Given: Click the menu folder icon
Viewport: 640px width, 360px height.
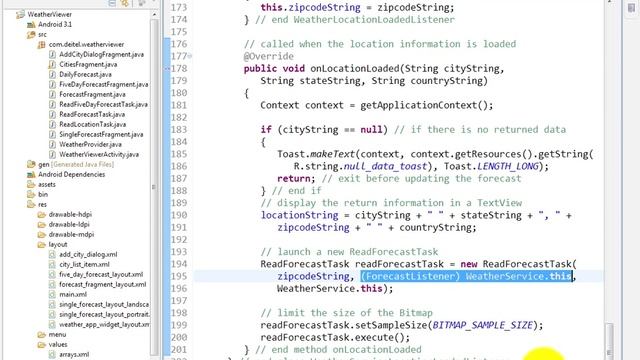Looking at the screenshot, I should 42,335.
